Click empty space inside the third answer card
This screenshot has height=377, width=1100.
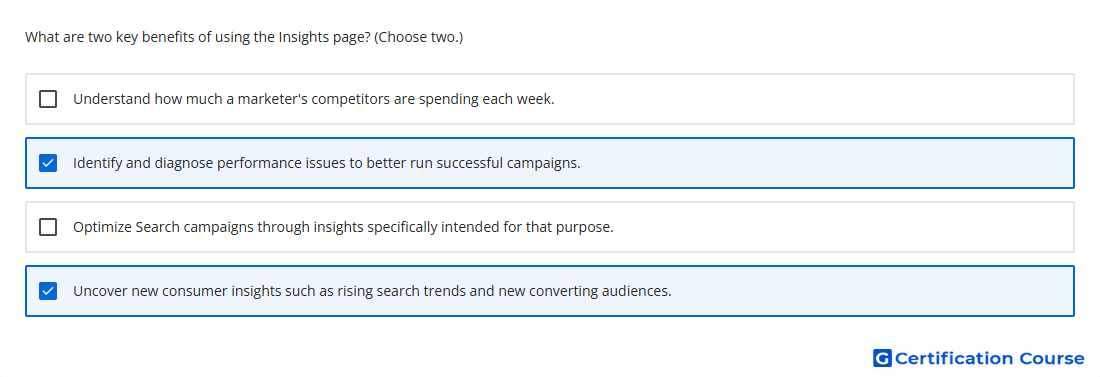coord(842,227)
